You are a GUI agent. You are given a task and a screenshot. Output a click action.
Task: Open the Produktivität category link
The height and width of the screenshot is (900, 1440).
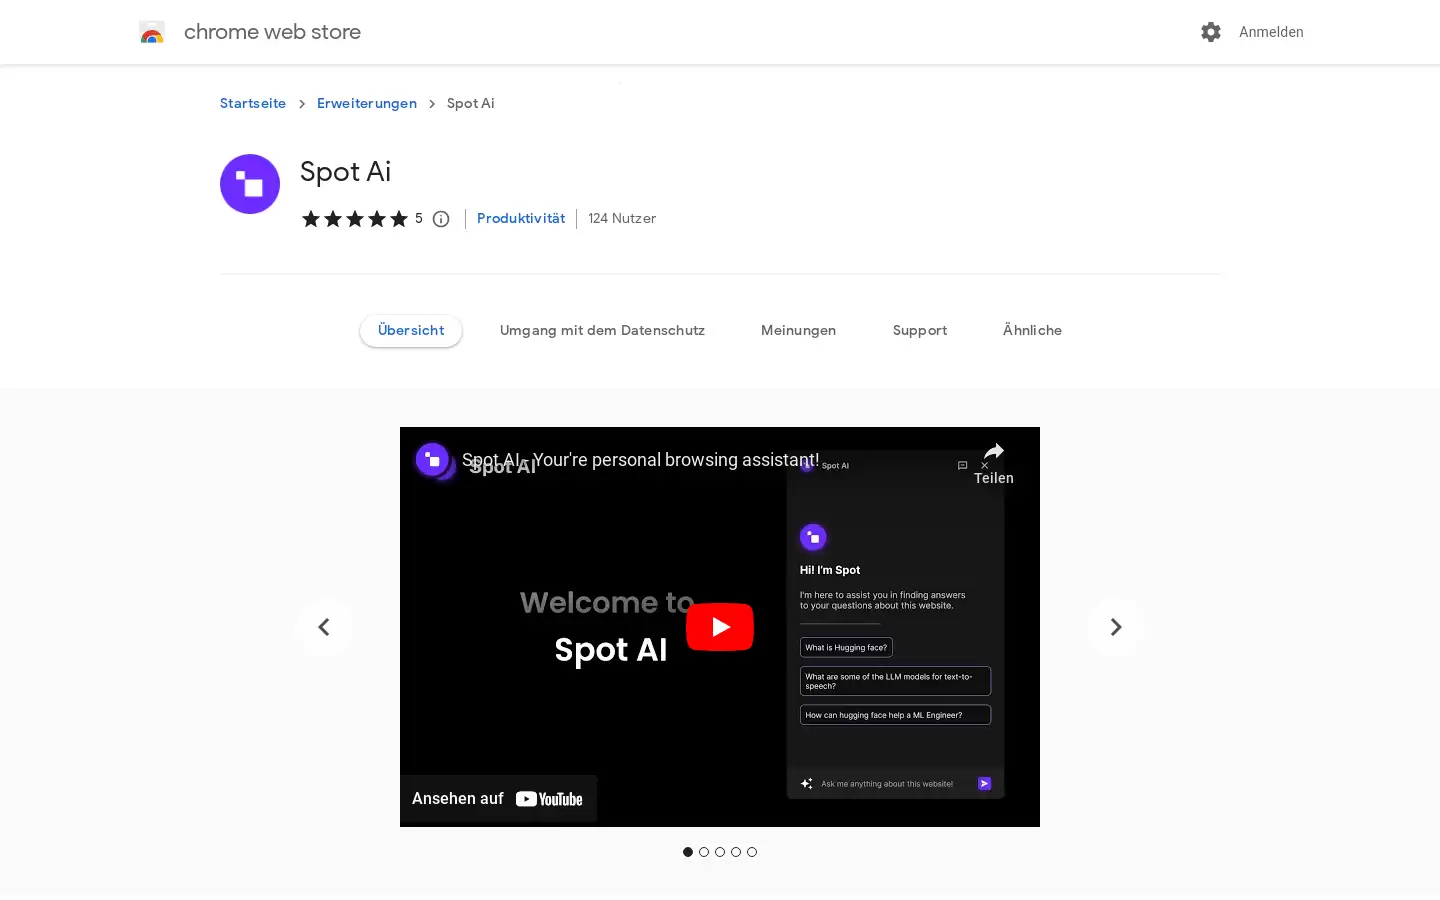tap(521, 218)
